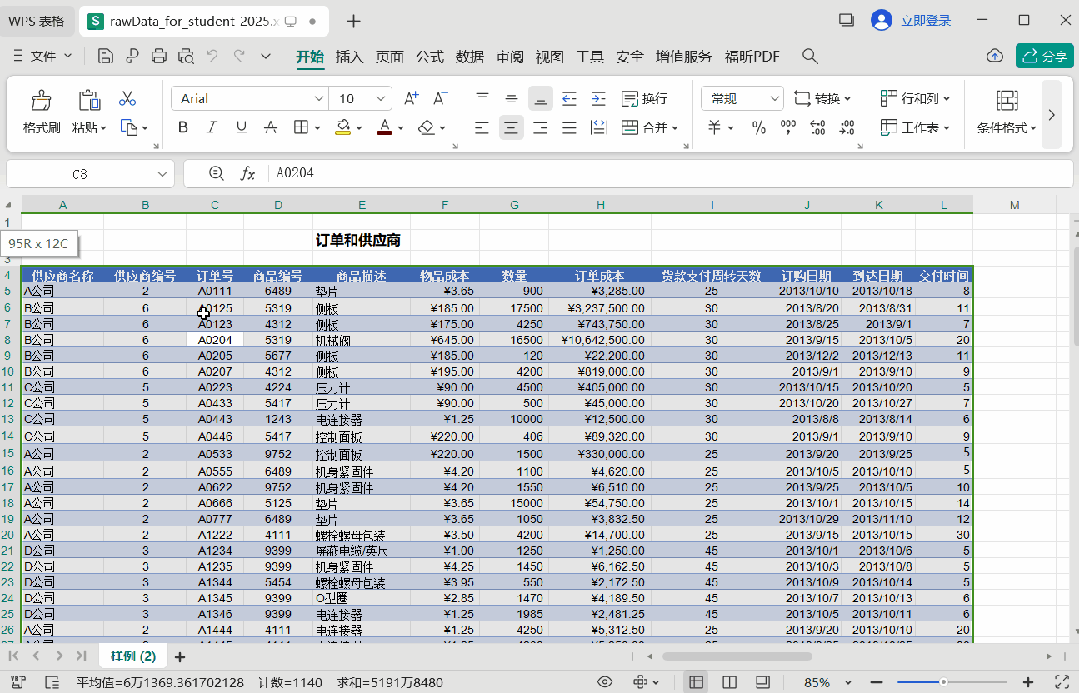The width and height of the screenshot is (1079, 693).
Task: Open the borders dropdown arrow
Action: click(317, 128)
